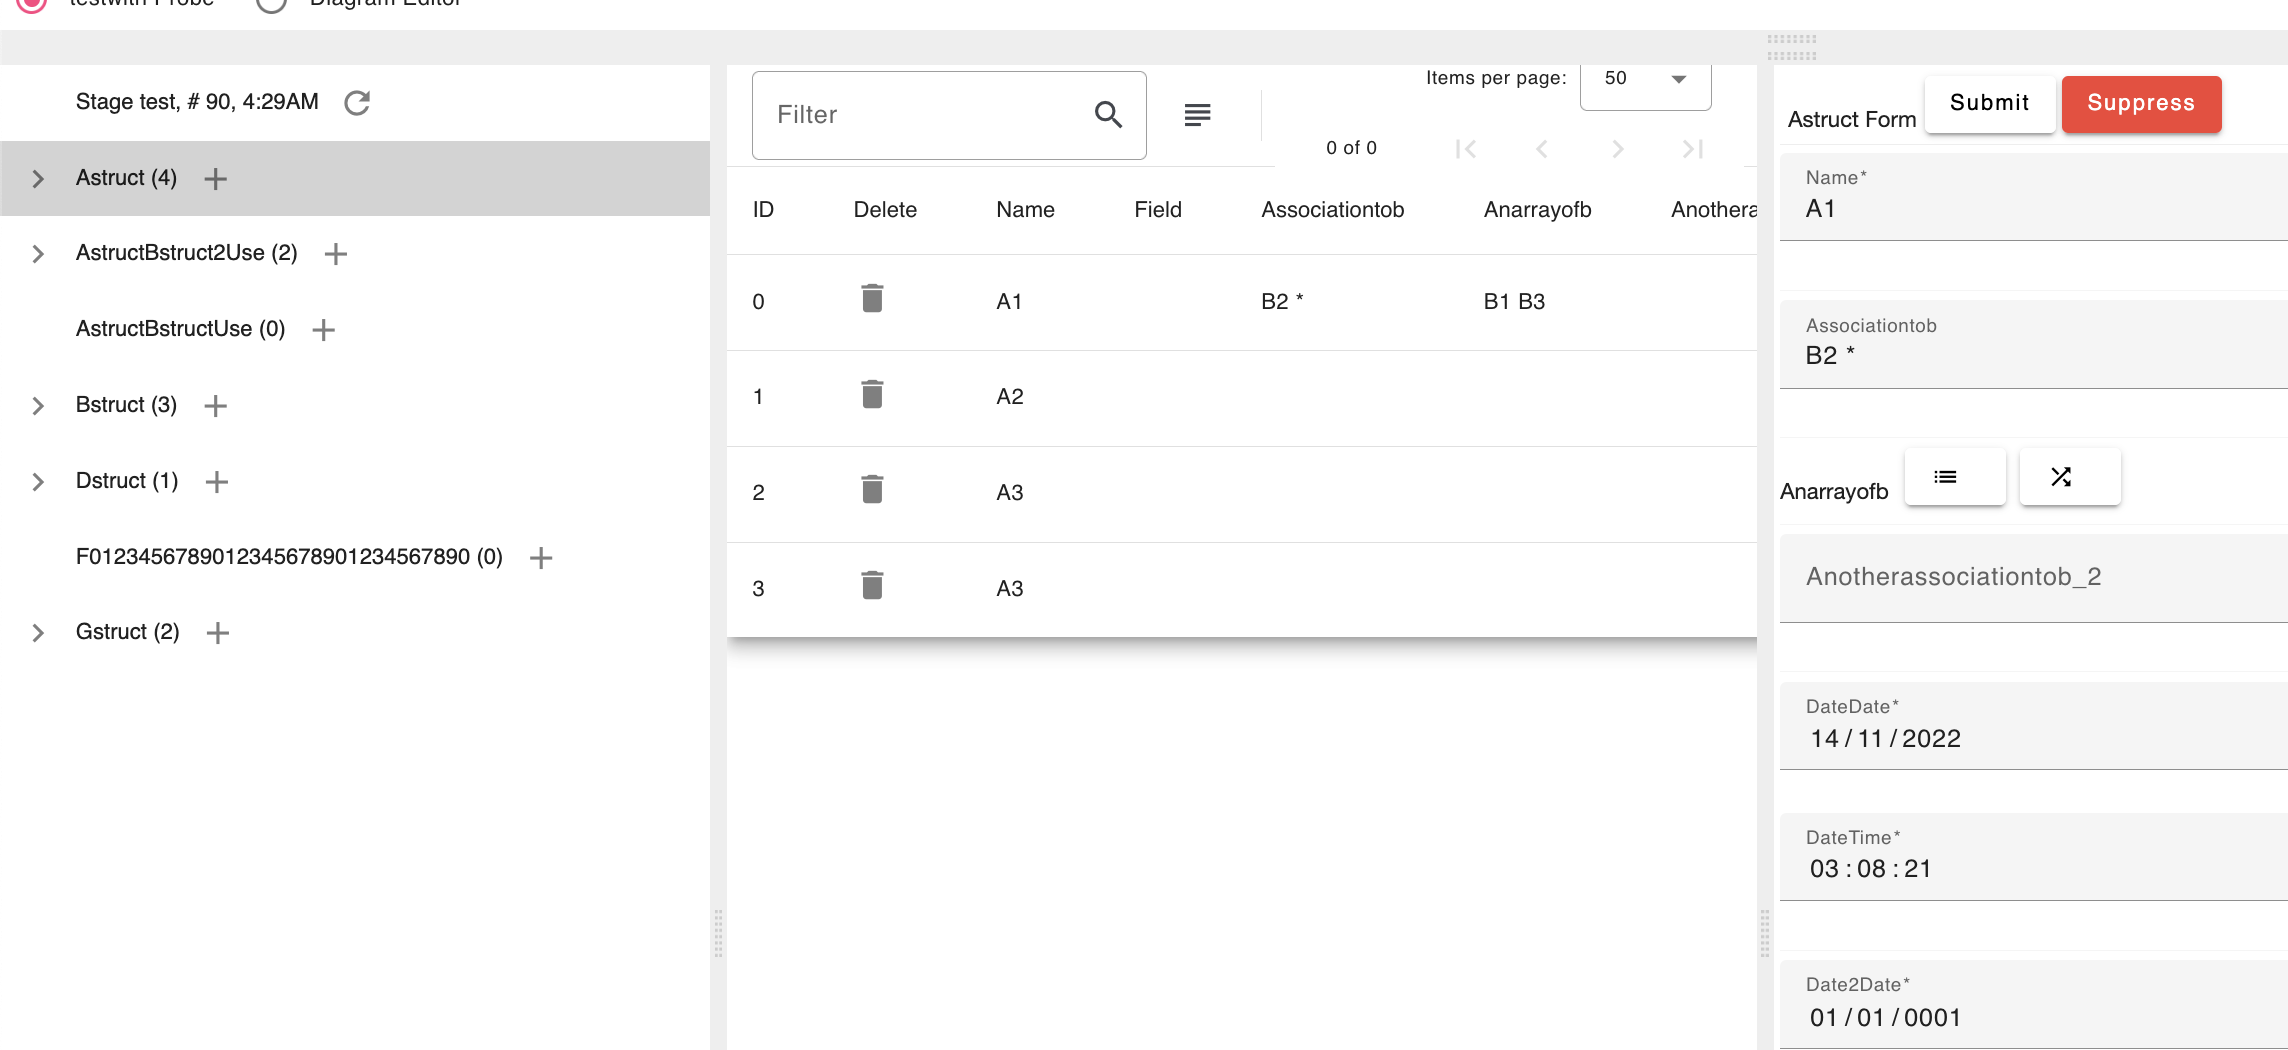
Task: Click Anarrayofb shuffle order button
Action: (x=2070, y=477)
